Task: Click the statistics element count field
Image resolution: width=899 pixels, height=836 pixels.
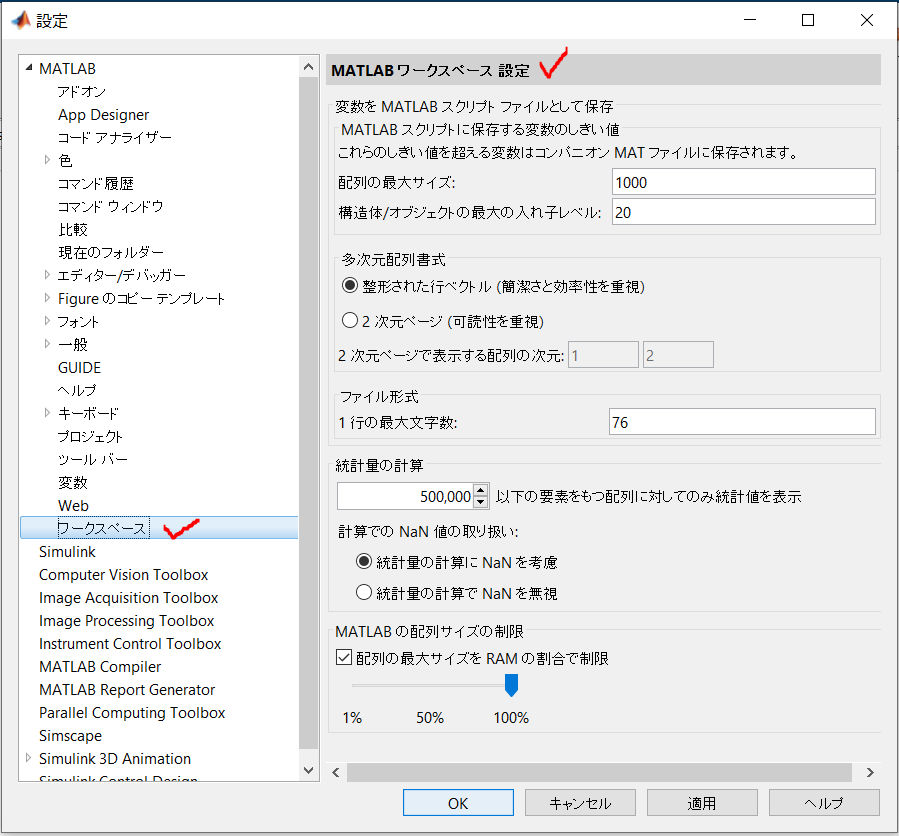Action: [405, 496]
